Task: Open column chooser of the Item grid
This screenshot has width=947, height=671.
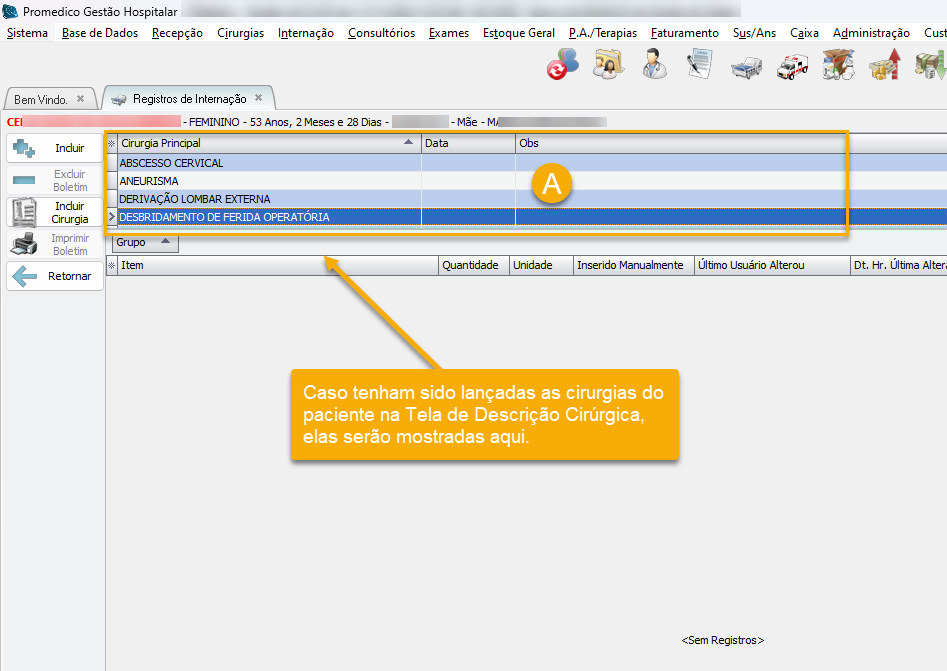Action: (x=111, y=265)
